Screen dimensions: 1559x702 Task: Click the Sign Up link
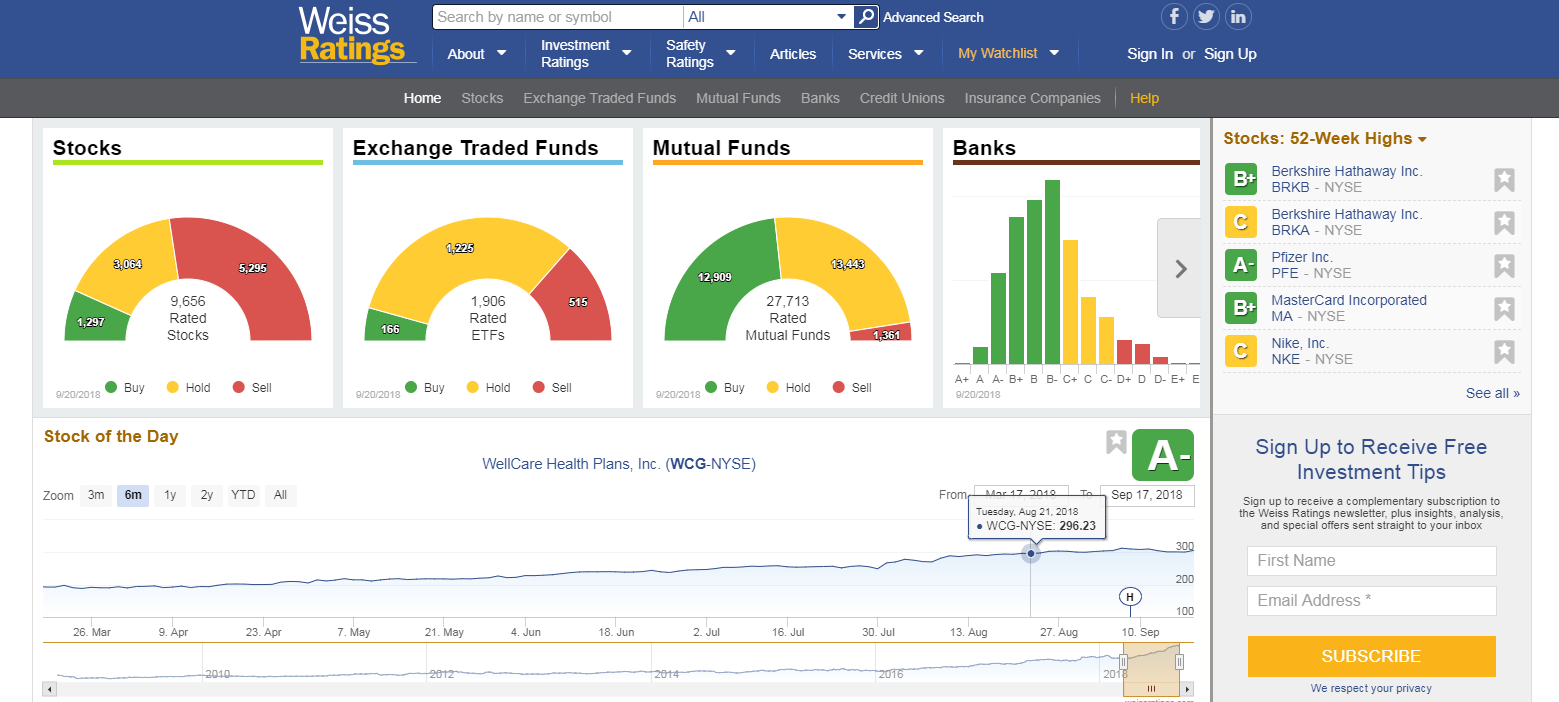(1230, 54)
